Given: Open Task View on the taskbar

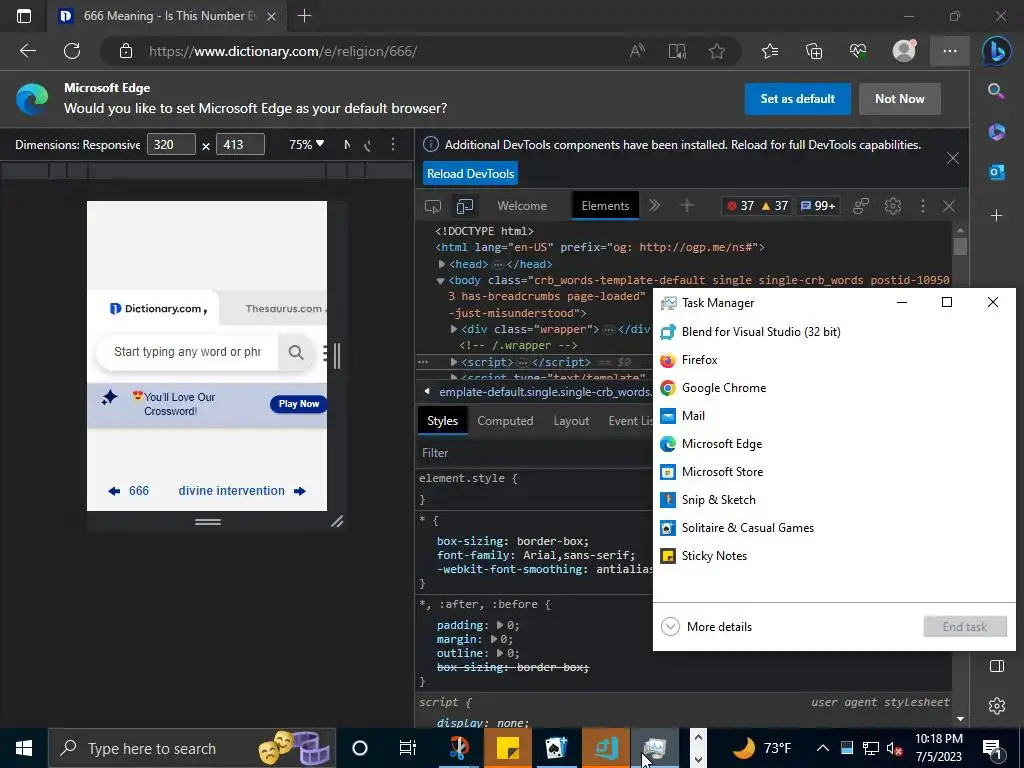Looking at the screenshot, I should click(x=408, y=748).
